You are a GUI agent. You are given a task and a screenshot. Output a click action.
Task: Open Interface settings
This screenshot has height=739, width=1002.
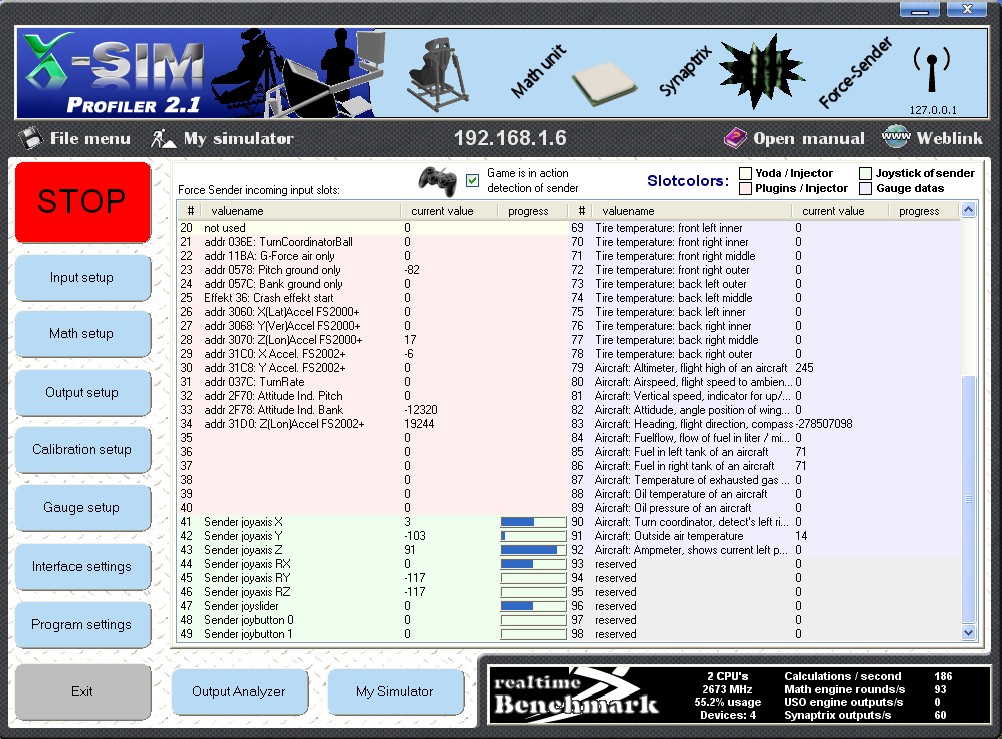tap(82, 566)
